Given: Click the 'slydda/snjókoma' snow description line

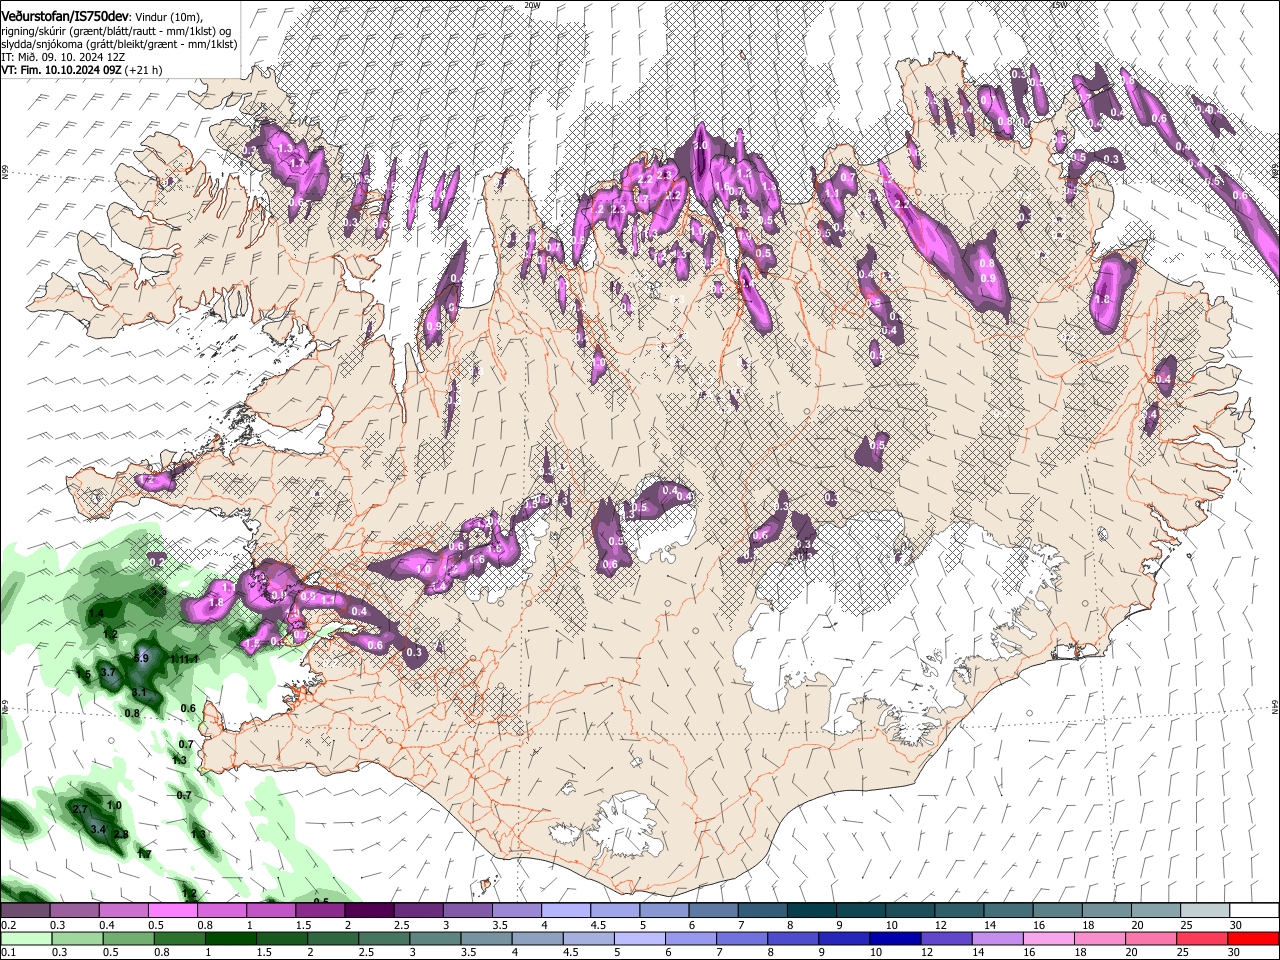Looking at the screenshot, I should (119, 44).
